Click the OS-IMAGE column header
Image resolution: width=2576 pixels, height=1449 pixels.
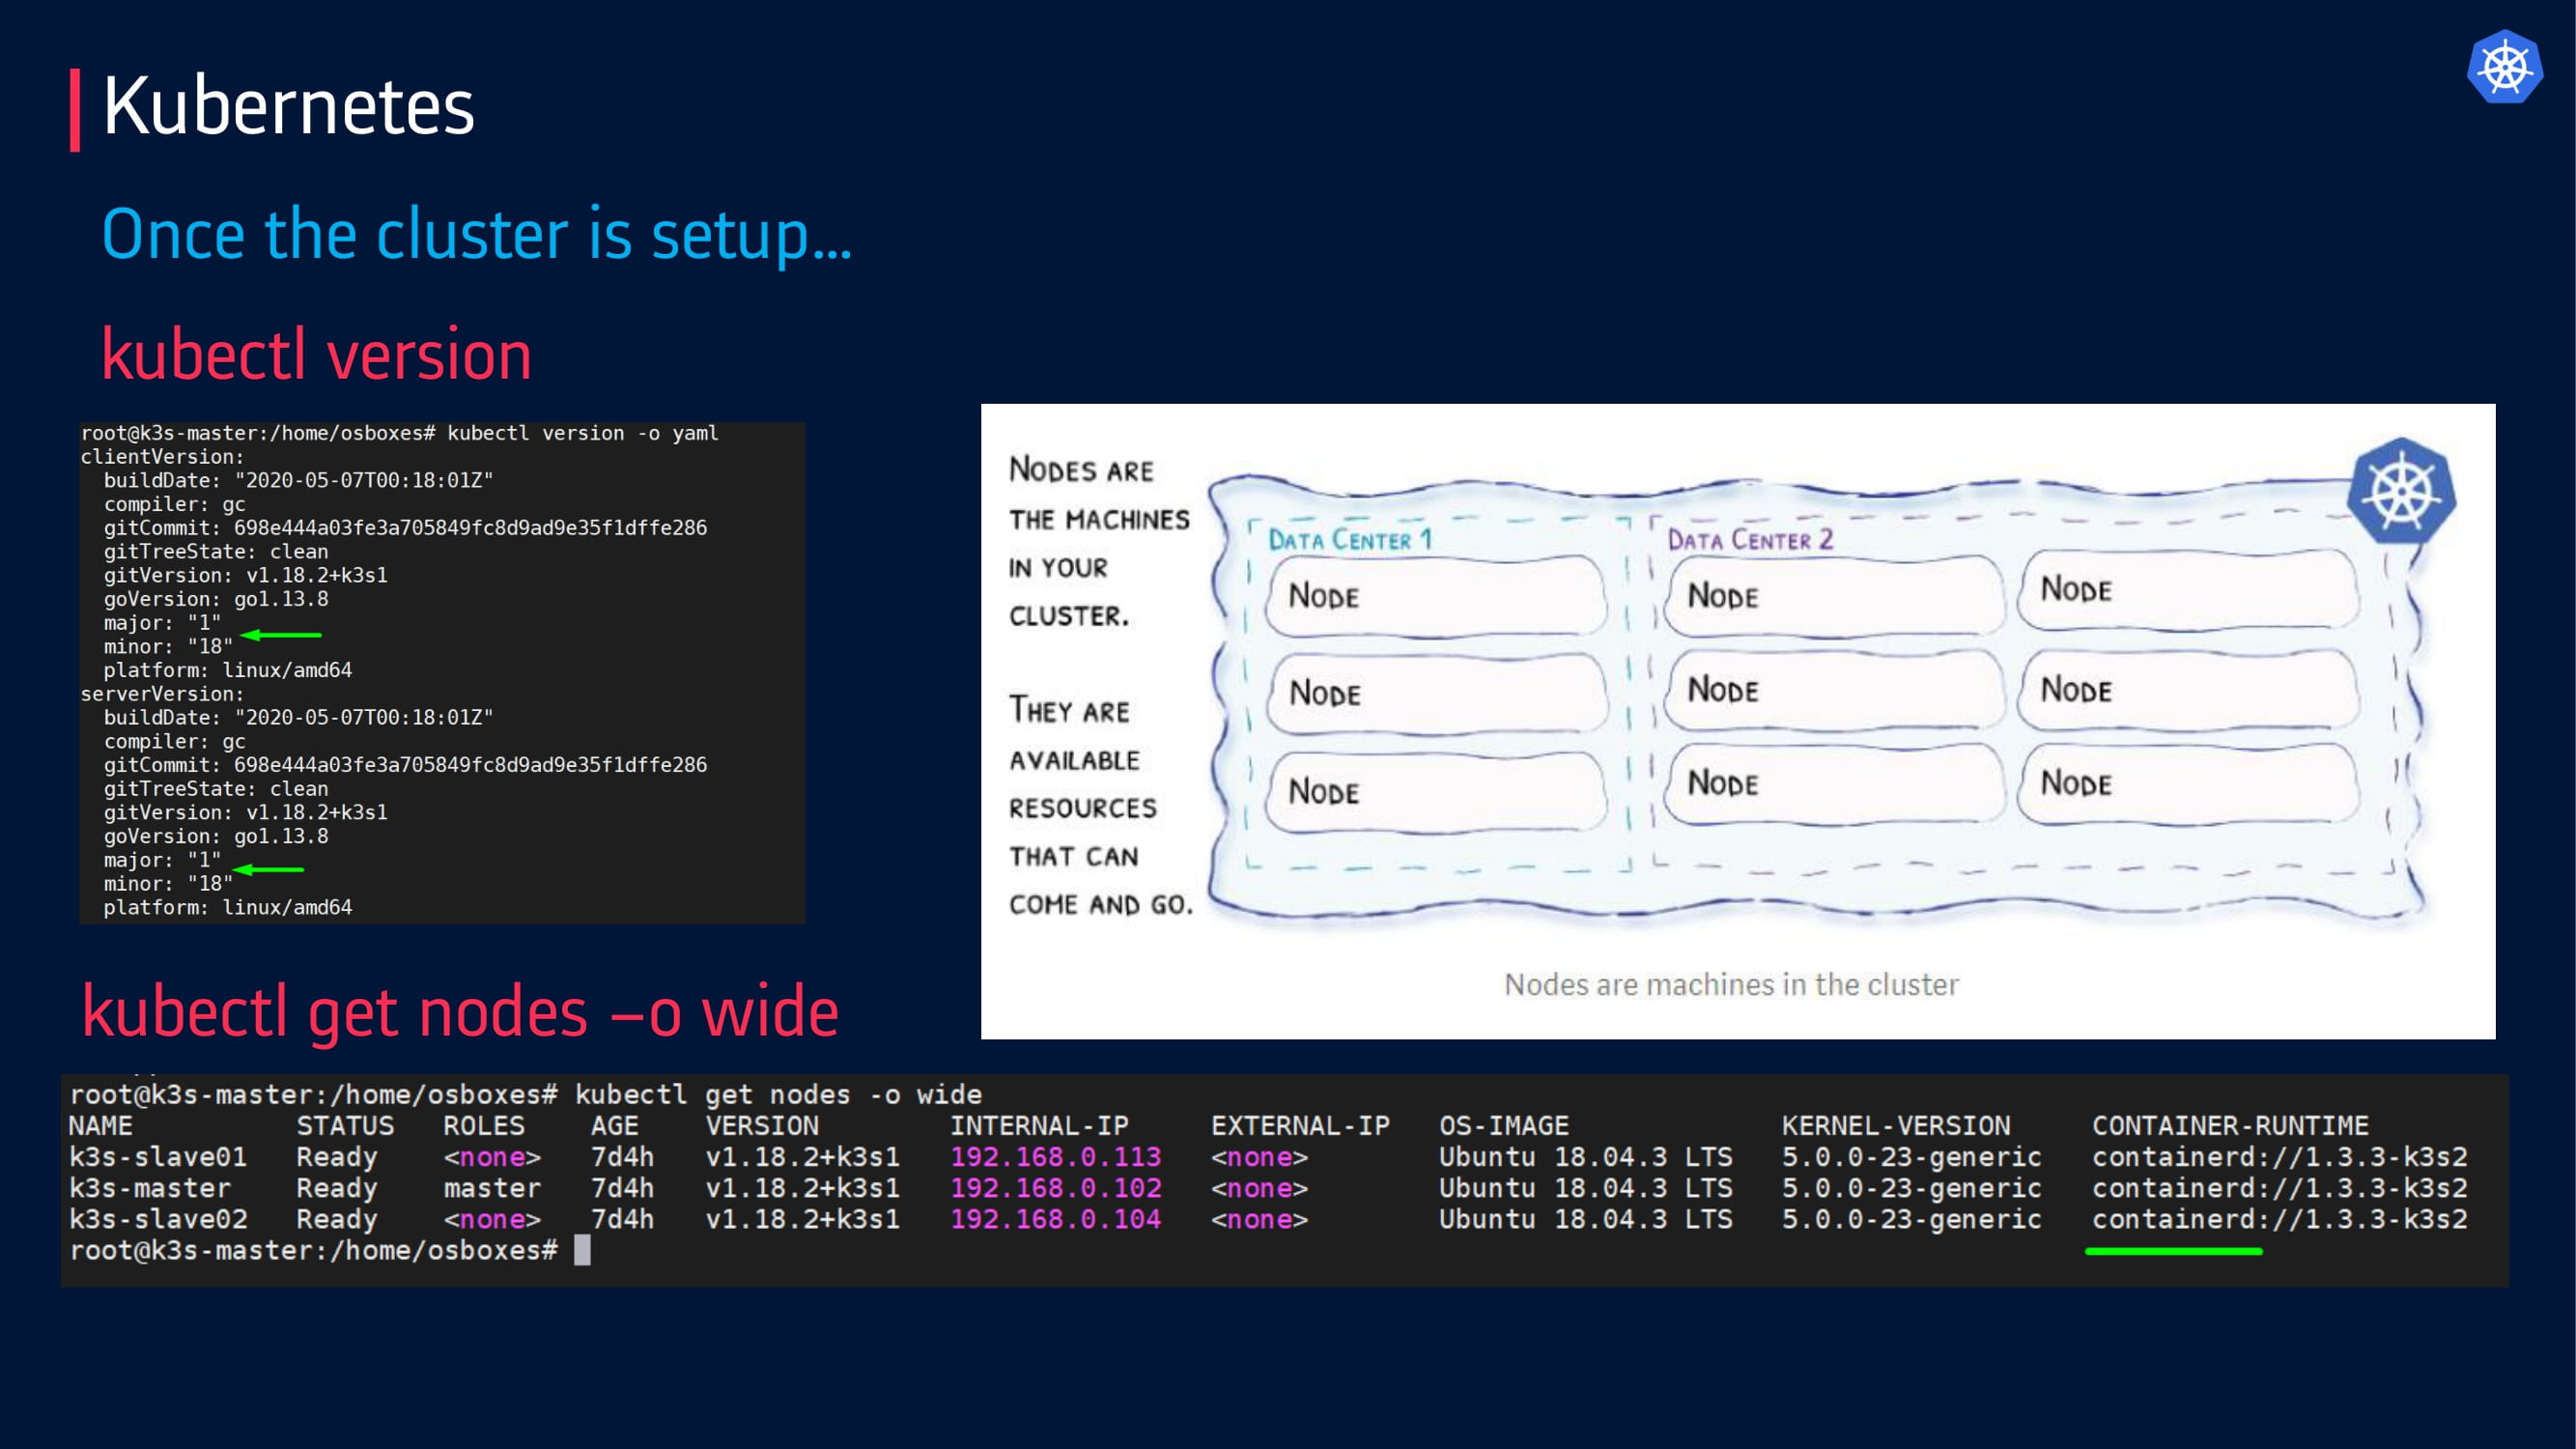(x=1504, y=1126)
